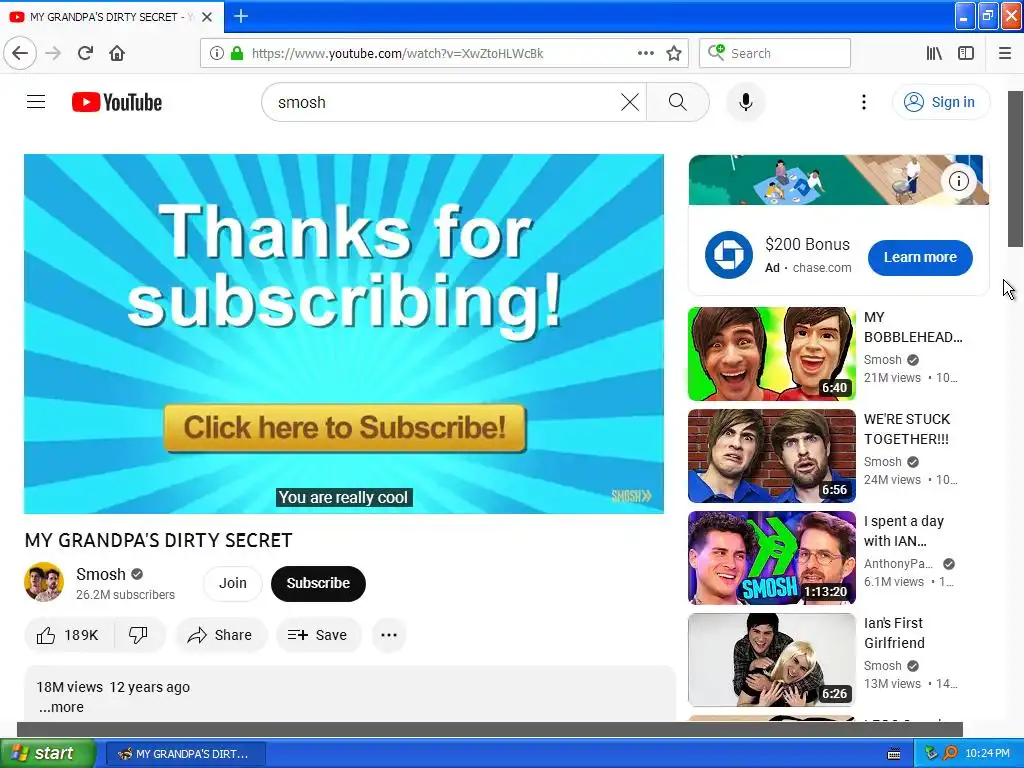Image resolution: width=1024 pixels, height=768 pixels.
Task: Open the Smosh channel avatar
Action: (44, 582)
